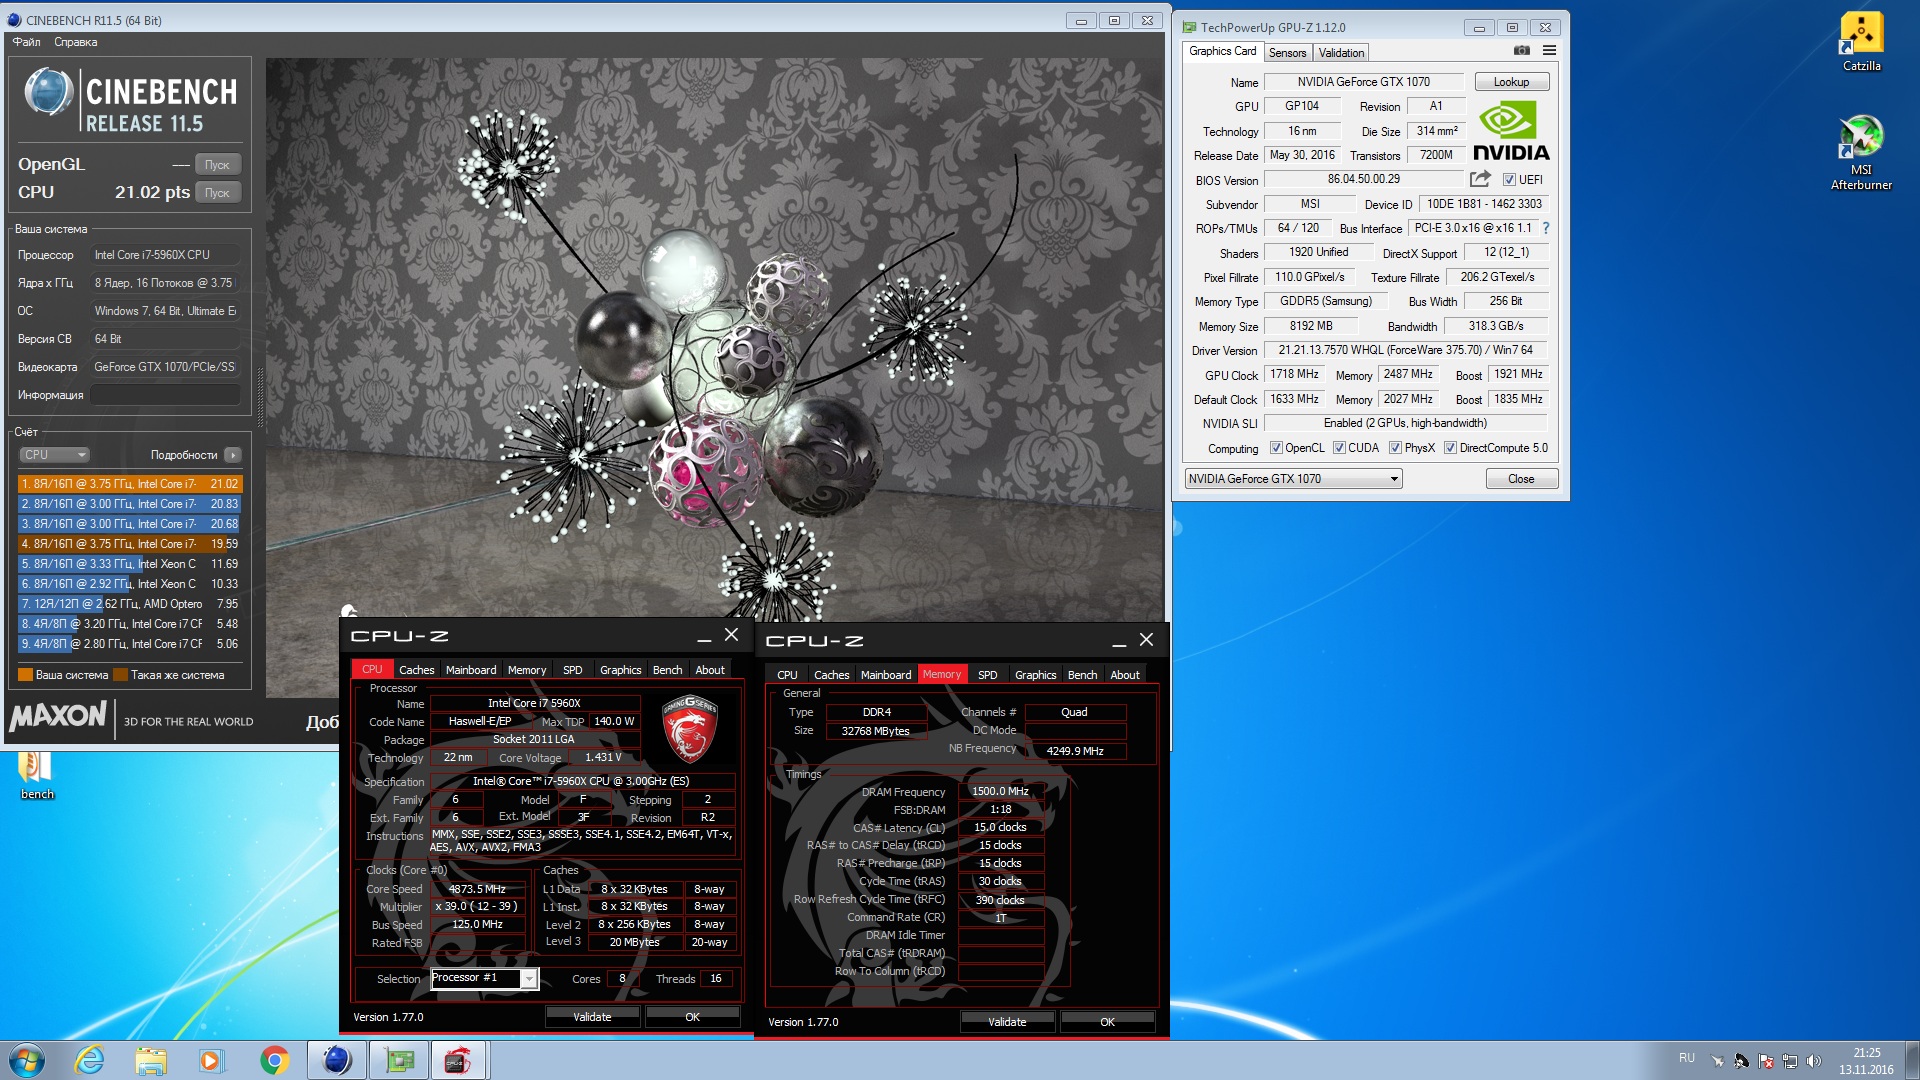Open the GPU-Z hamburger menu icon

point(1549,51)
